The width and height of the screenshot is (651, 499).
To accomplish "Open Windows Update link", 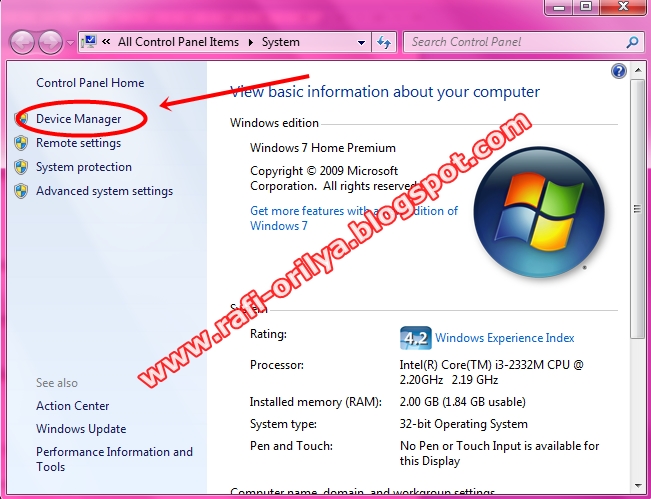I will click(81, 429).
